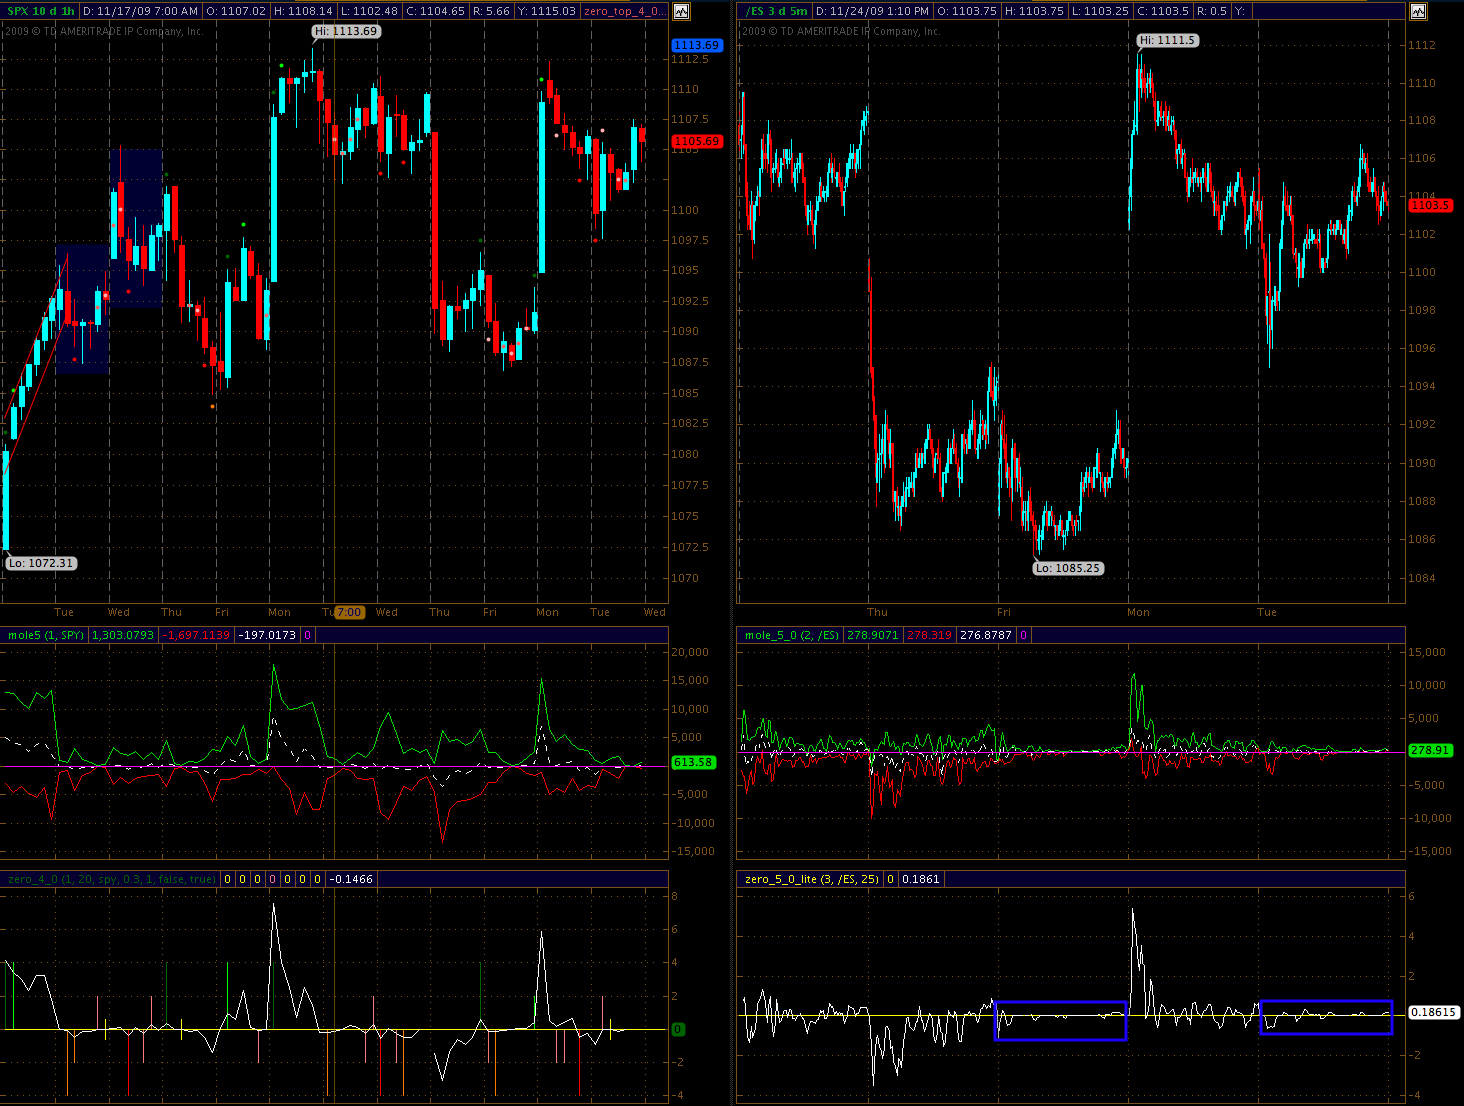Open the SPX 10 d 1h symbol label

tap(41, 12)
